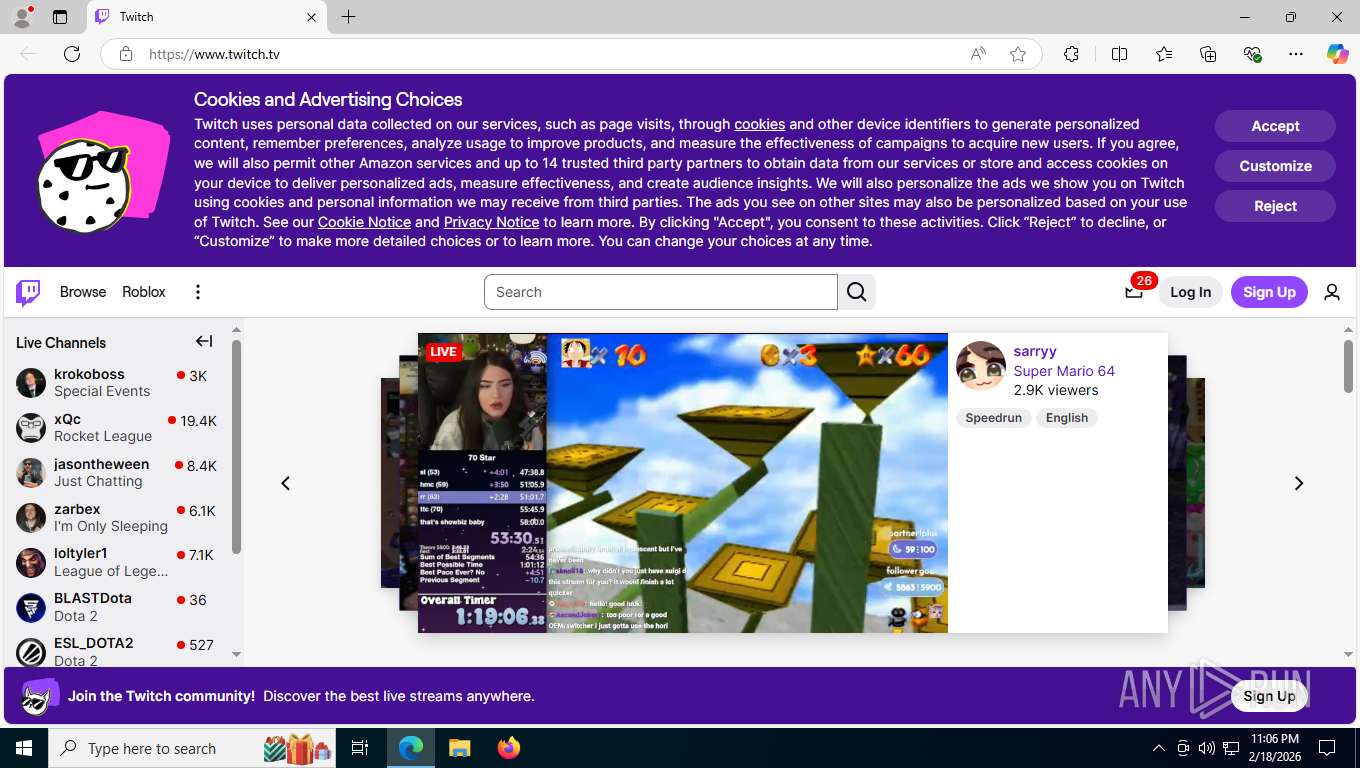Open zarbex channel avatar
The width and height of the screenshot is (1360, 768).
(x=31, y=518)
